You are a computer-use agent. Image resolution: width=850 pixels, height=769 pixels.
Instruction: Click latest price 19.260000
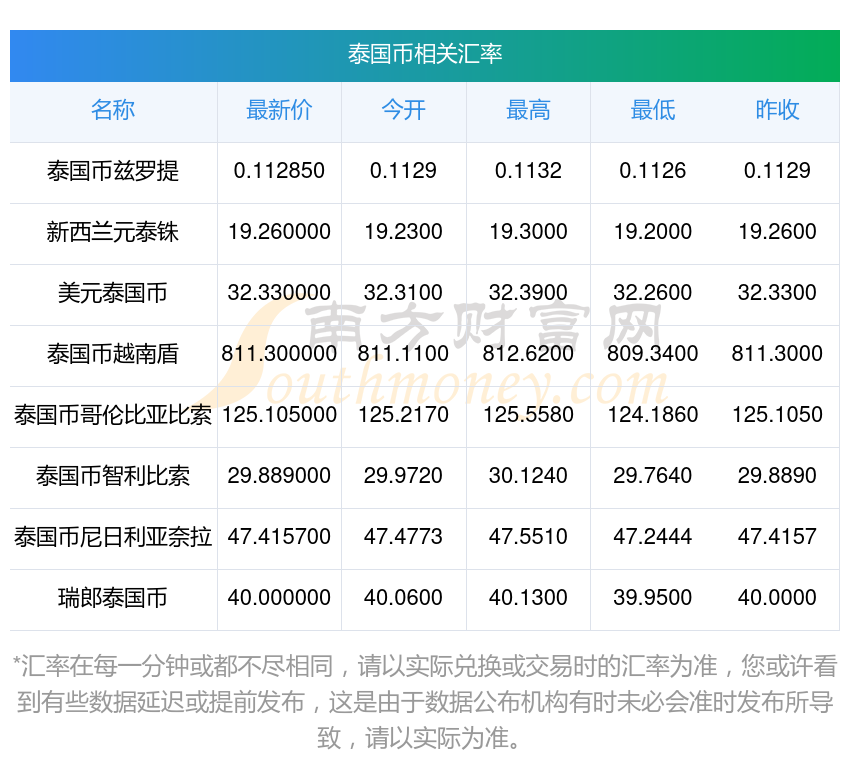pos(279,232)
